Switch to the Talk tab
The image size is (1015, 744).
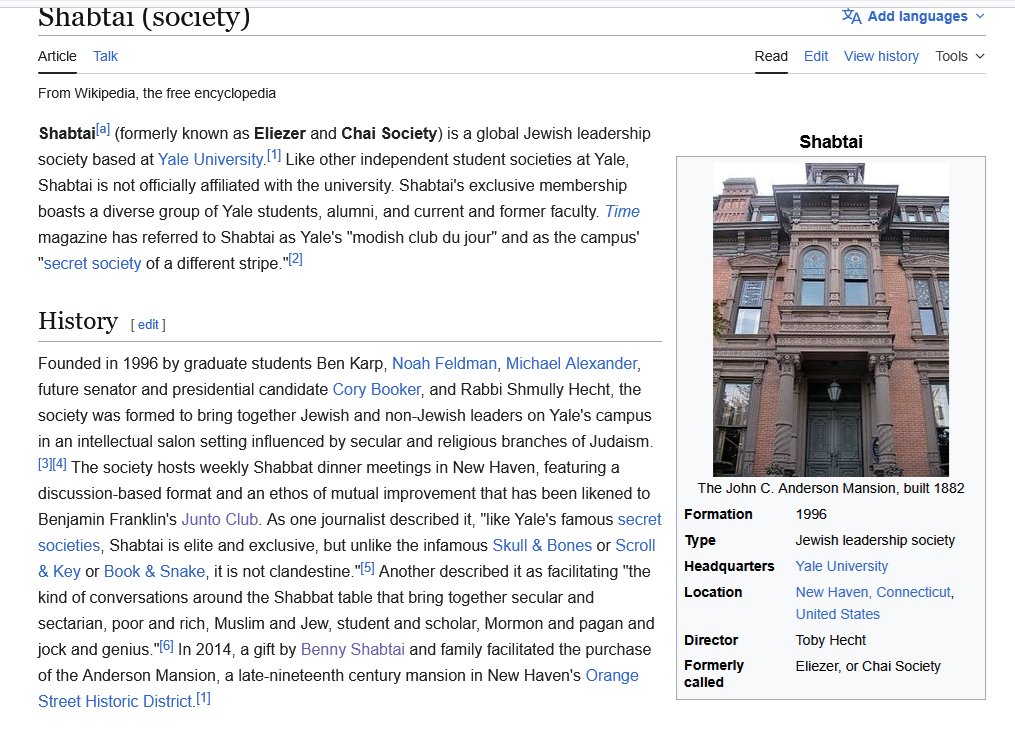click(x=105, y=56)
